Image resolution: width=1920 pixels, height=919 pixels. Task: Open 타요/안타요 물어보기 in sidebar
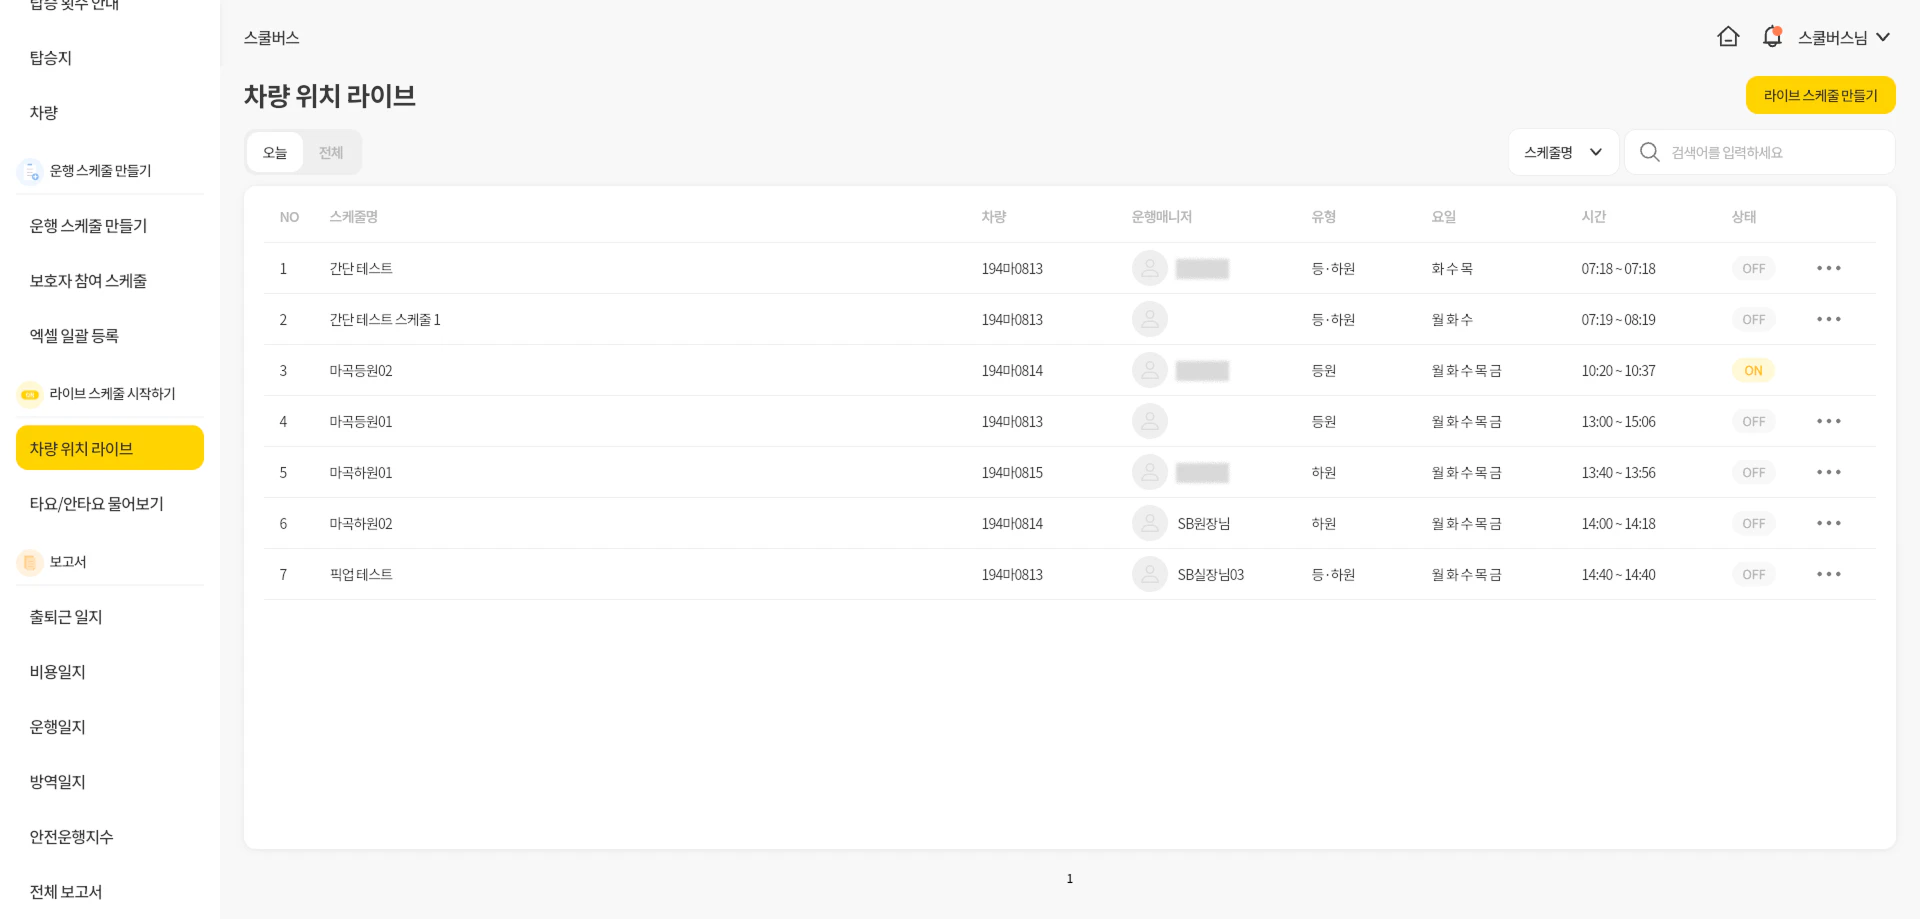click(97, 503)
